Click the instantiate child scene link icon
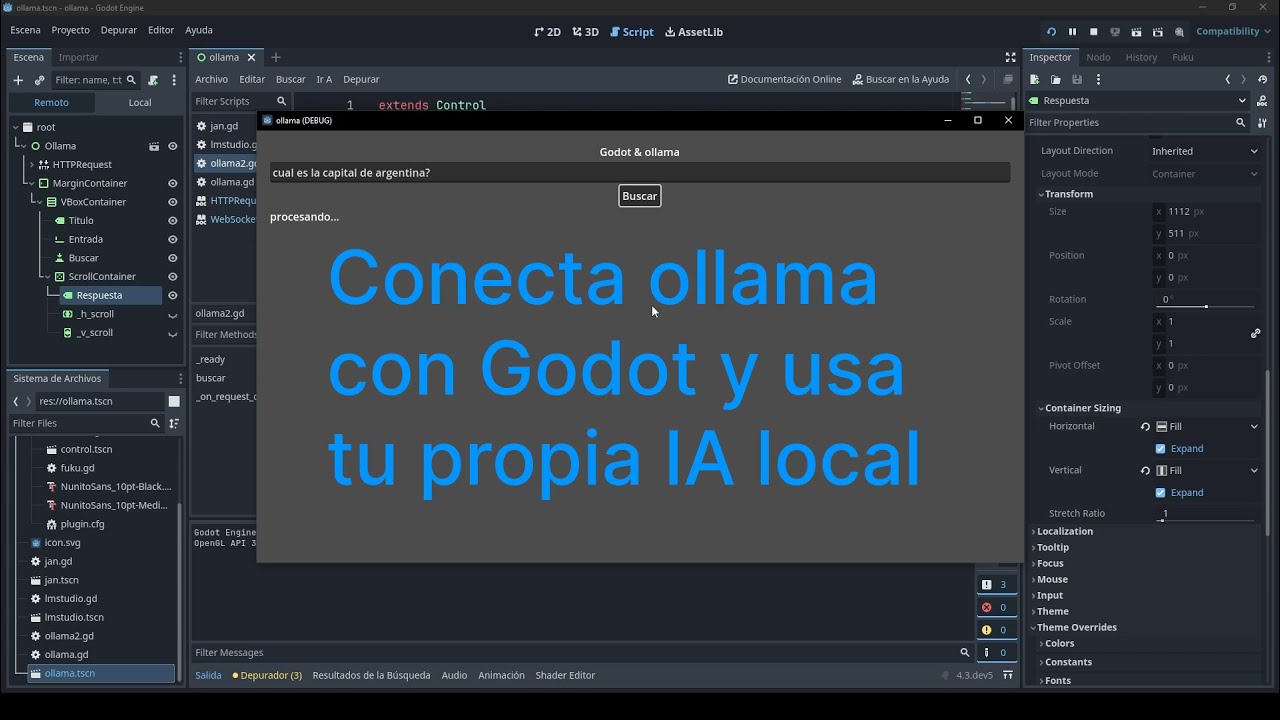 coord(39,80)
